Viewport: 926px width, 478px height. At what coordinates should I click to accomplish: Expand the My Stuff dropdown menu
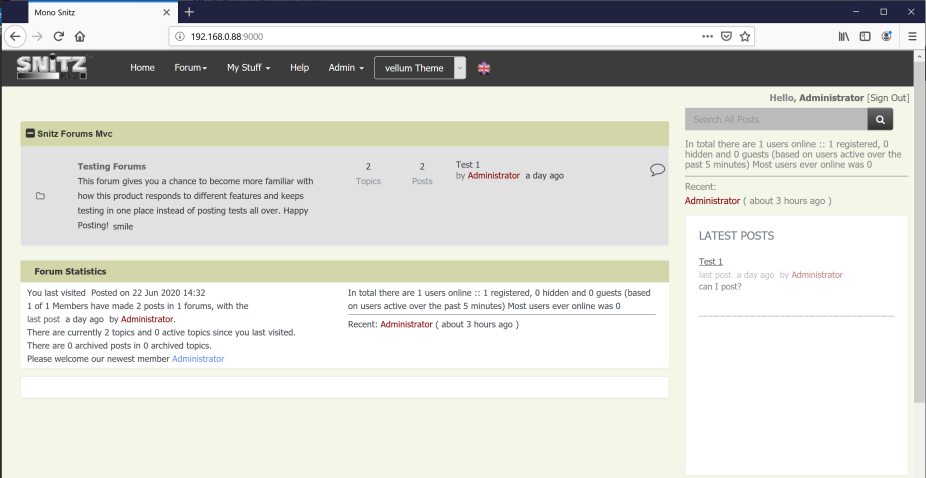coord(248,68)
